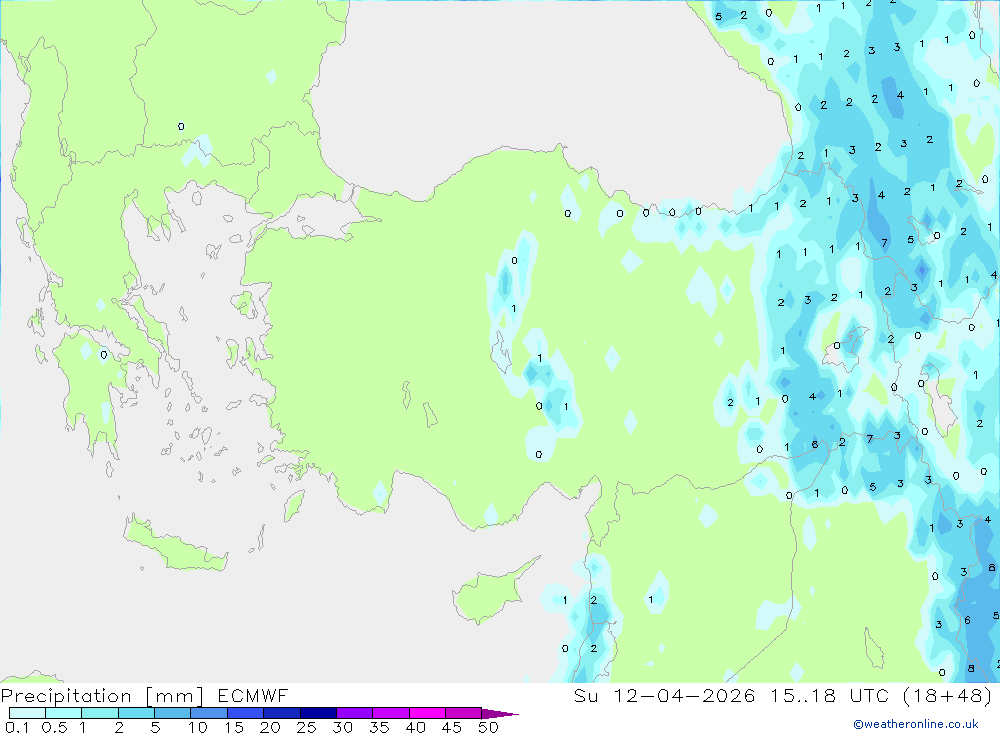Click the "12-04-2026" date text

[684, 695]
